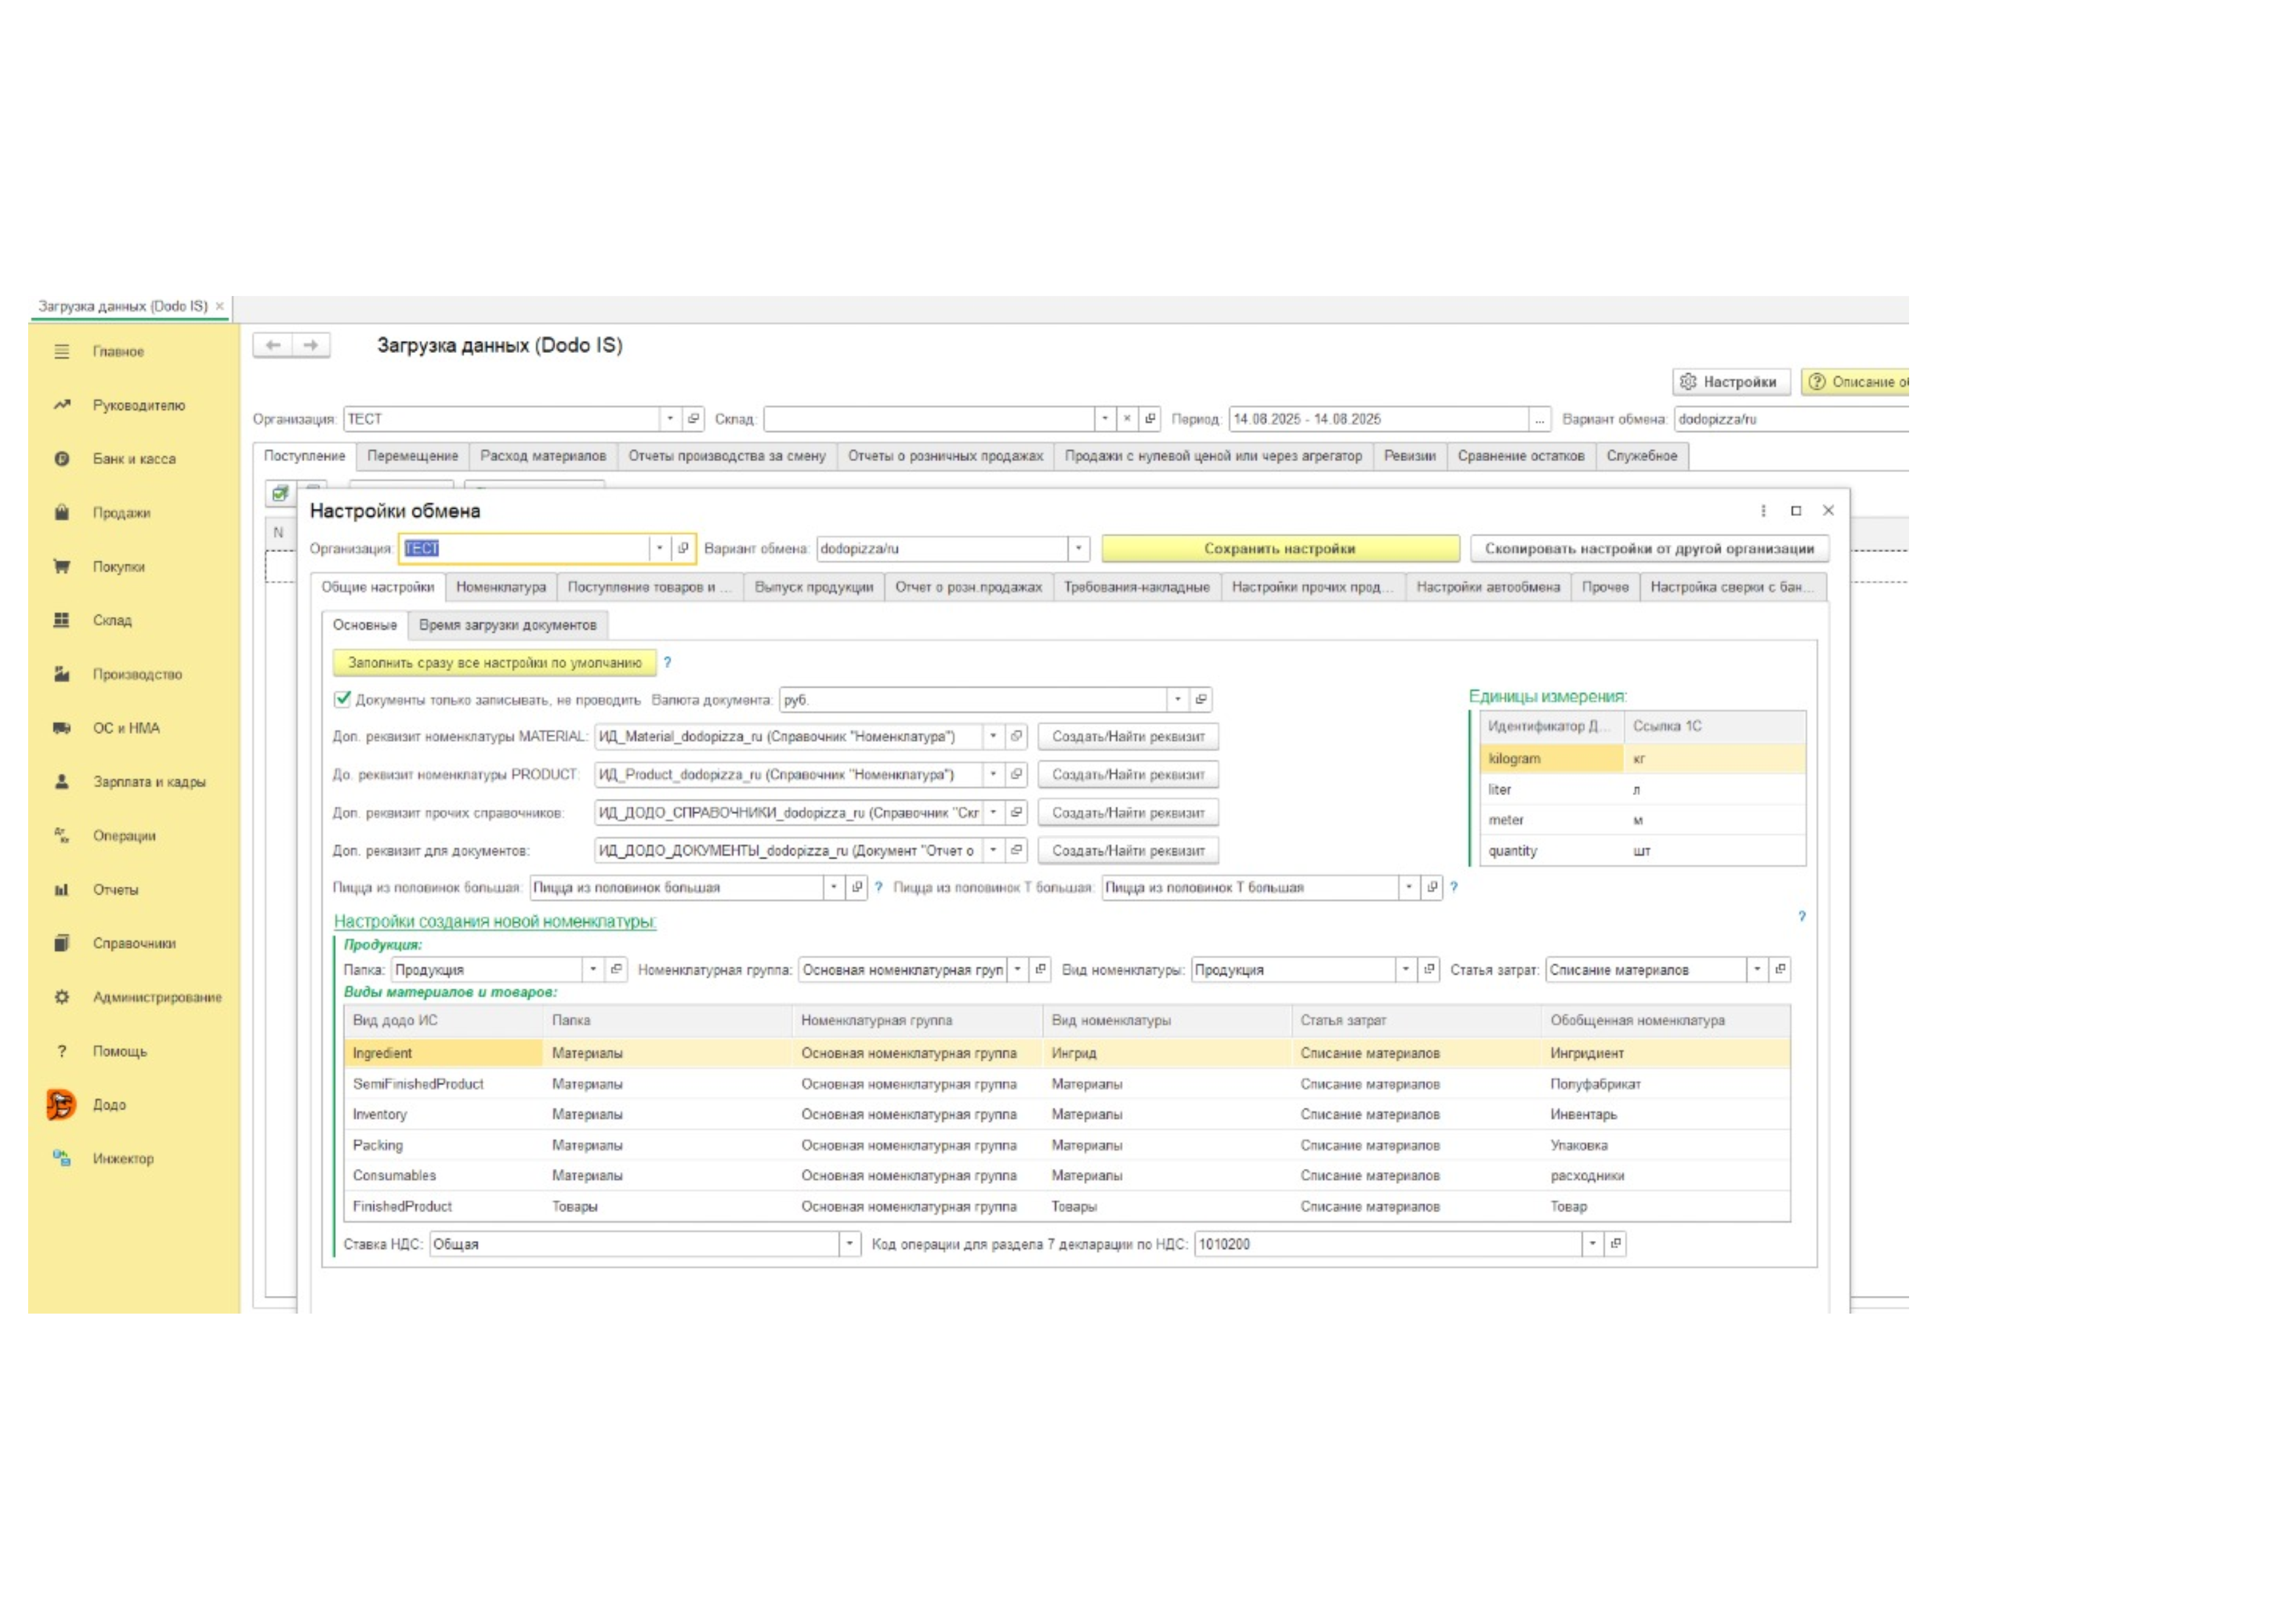Click Сохранить настройки button

point(1279,548)
